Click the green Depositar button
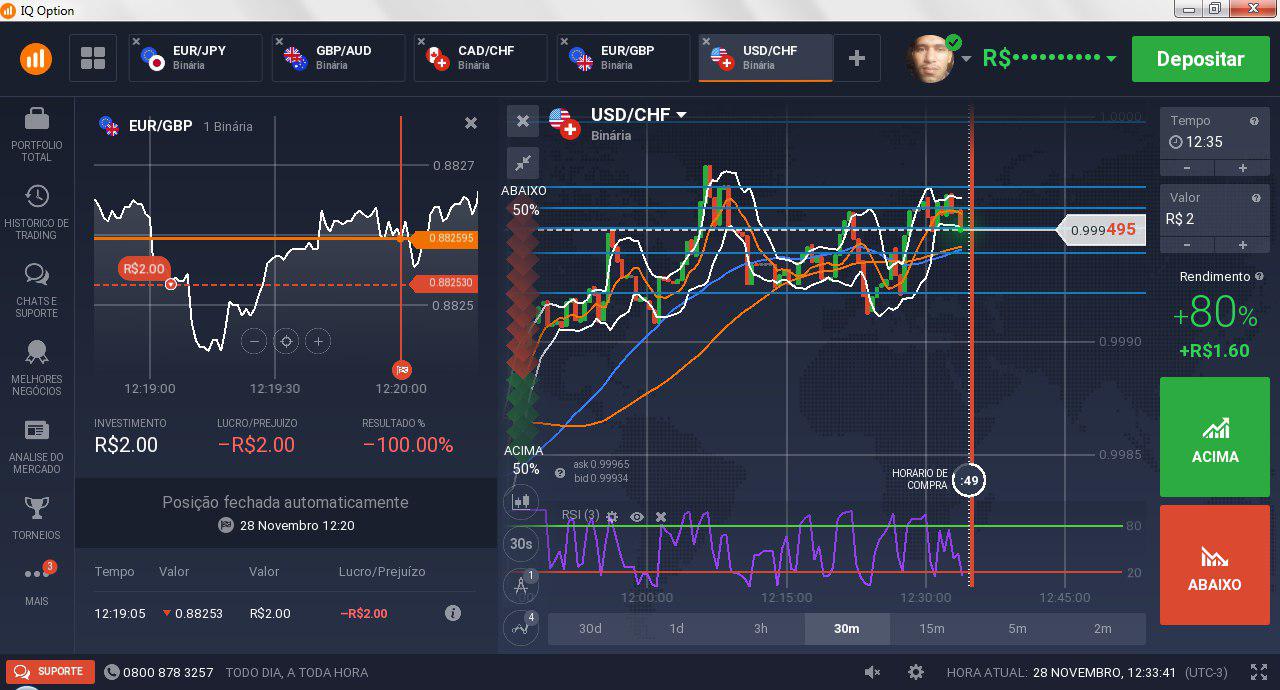This screenshot has height=690, width=1280. click(1200, 59)
